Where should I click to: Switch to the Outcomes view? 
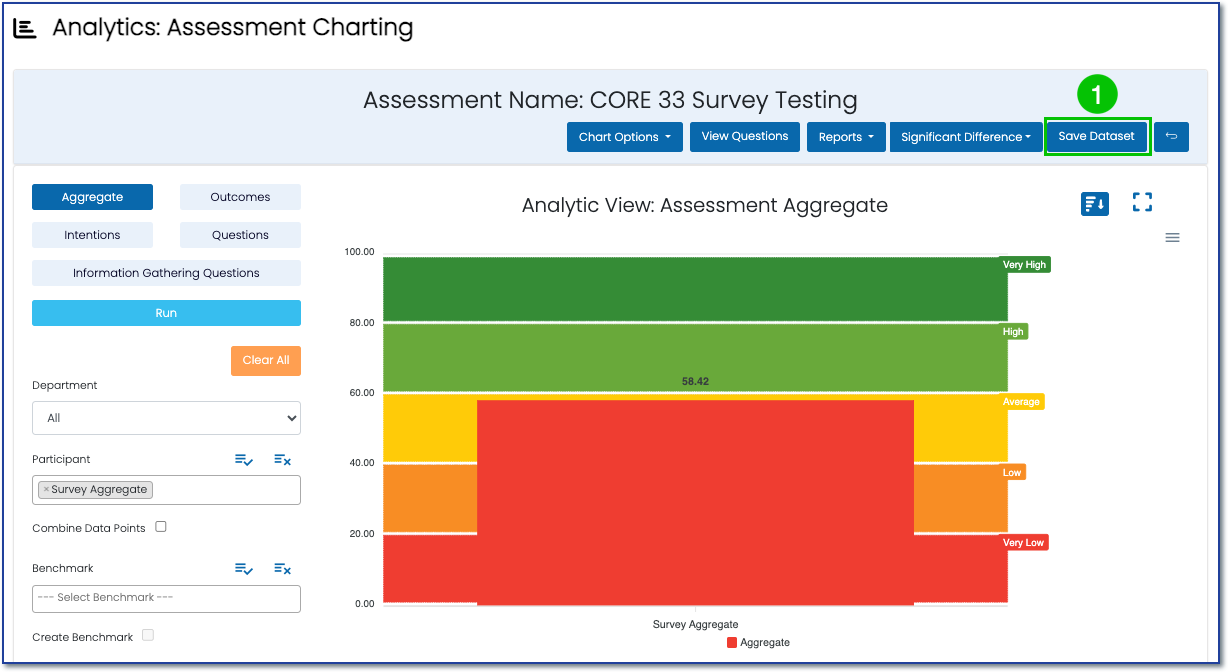pyautogui.click(x=240, y=197)
